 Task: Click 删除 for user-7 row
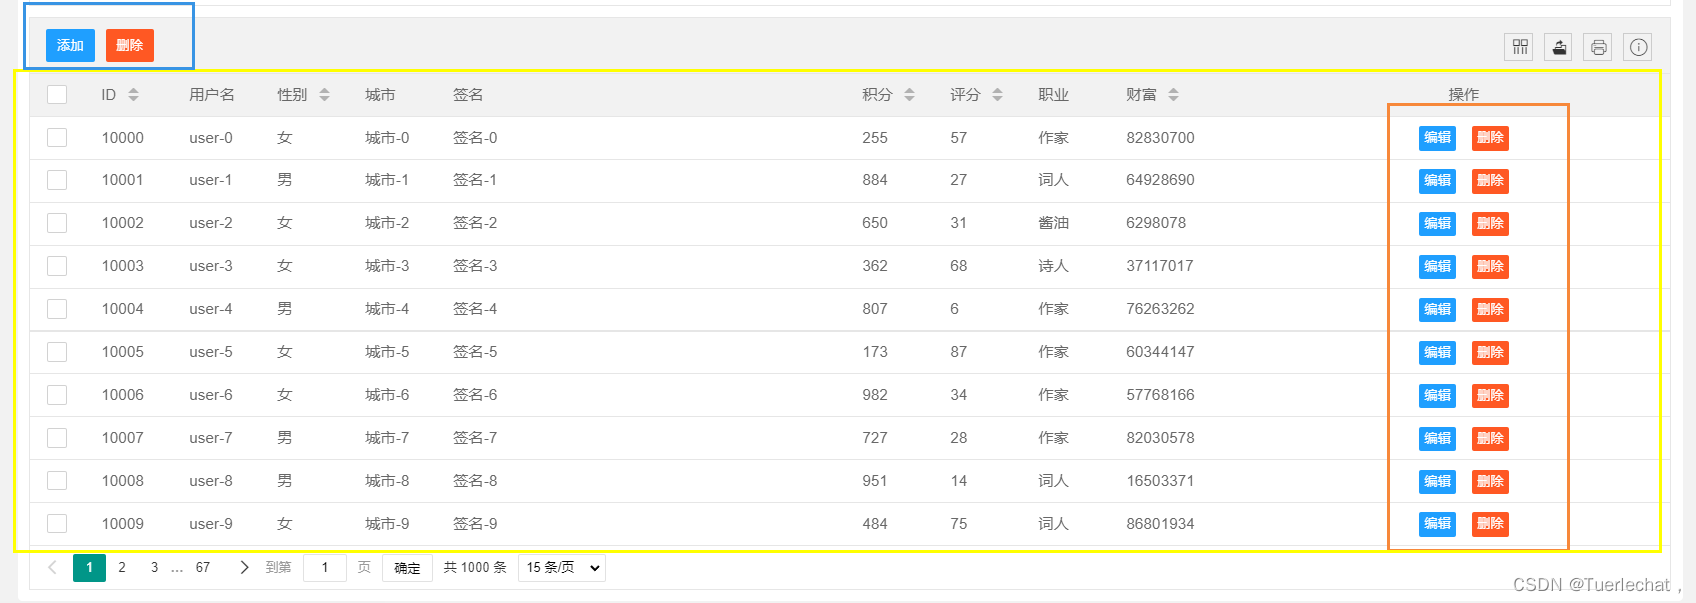pos(1490,439)
